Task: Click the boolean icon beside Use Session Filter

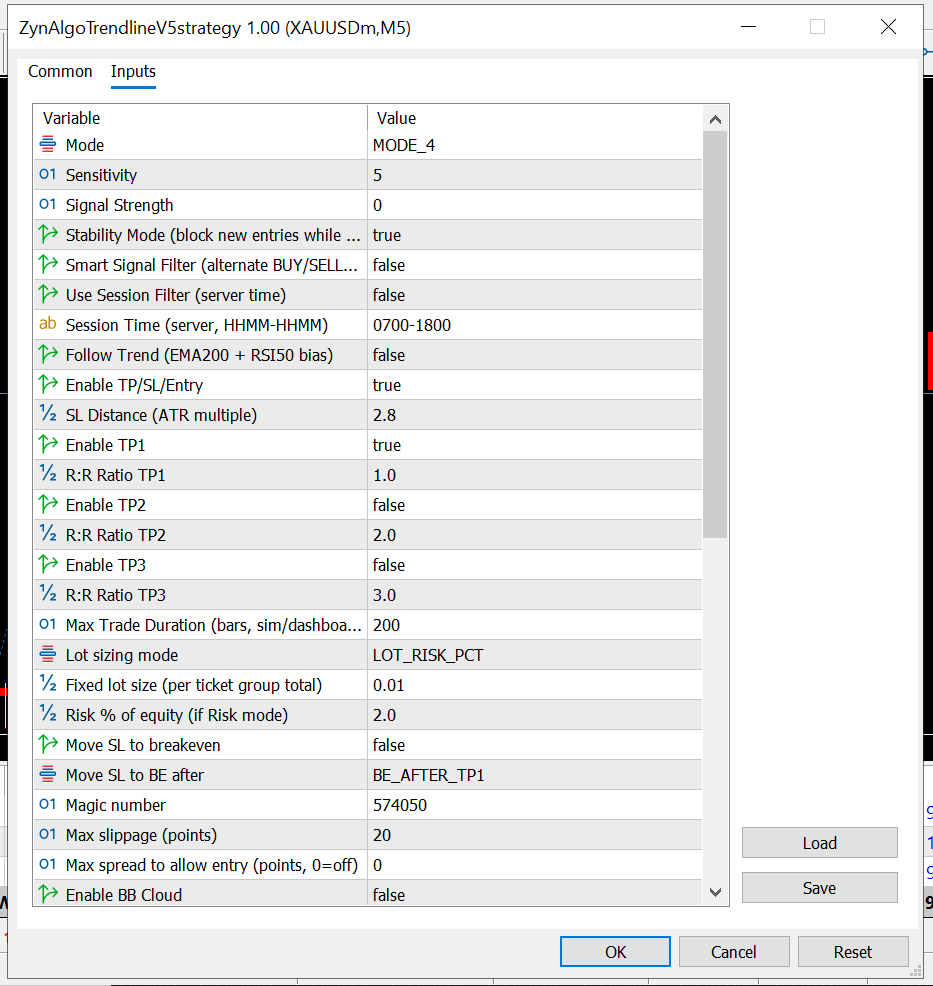Action: tap(48, 294)
